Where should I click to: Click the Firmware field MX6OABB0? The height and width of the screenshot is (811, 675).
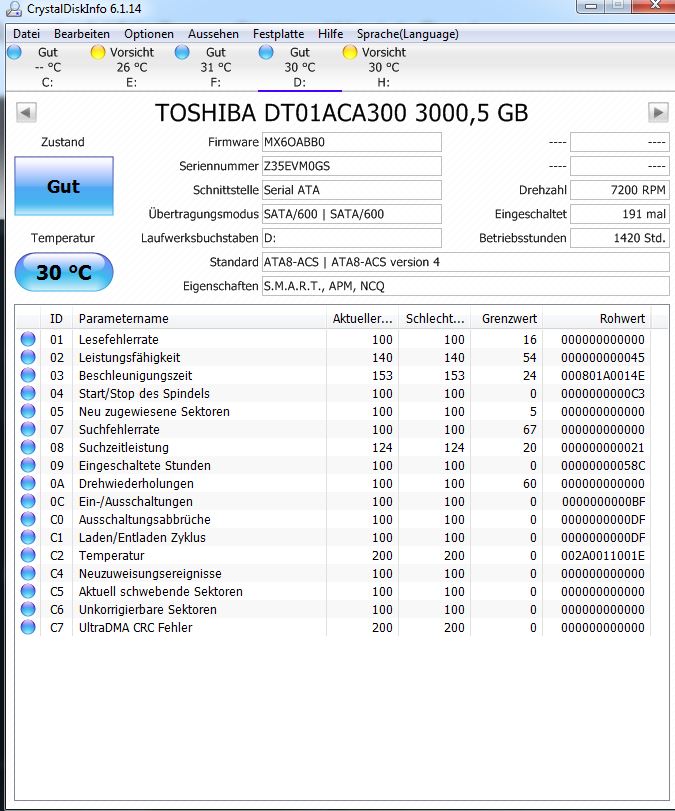[x=352, y=142]
